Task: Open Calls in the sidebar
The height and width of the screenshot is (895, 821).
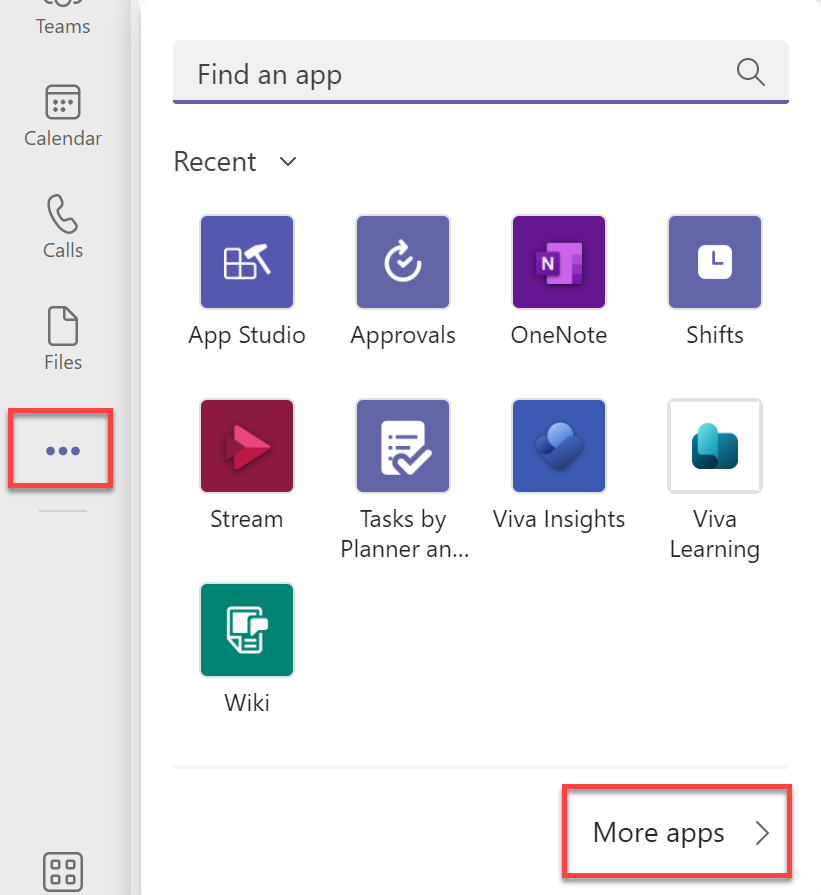Action: 63,227
